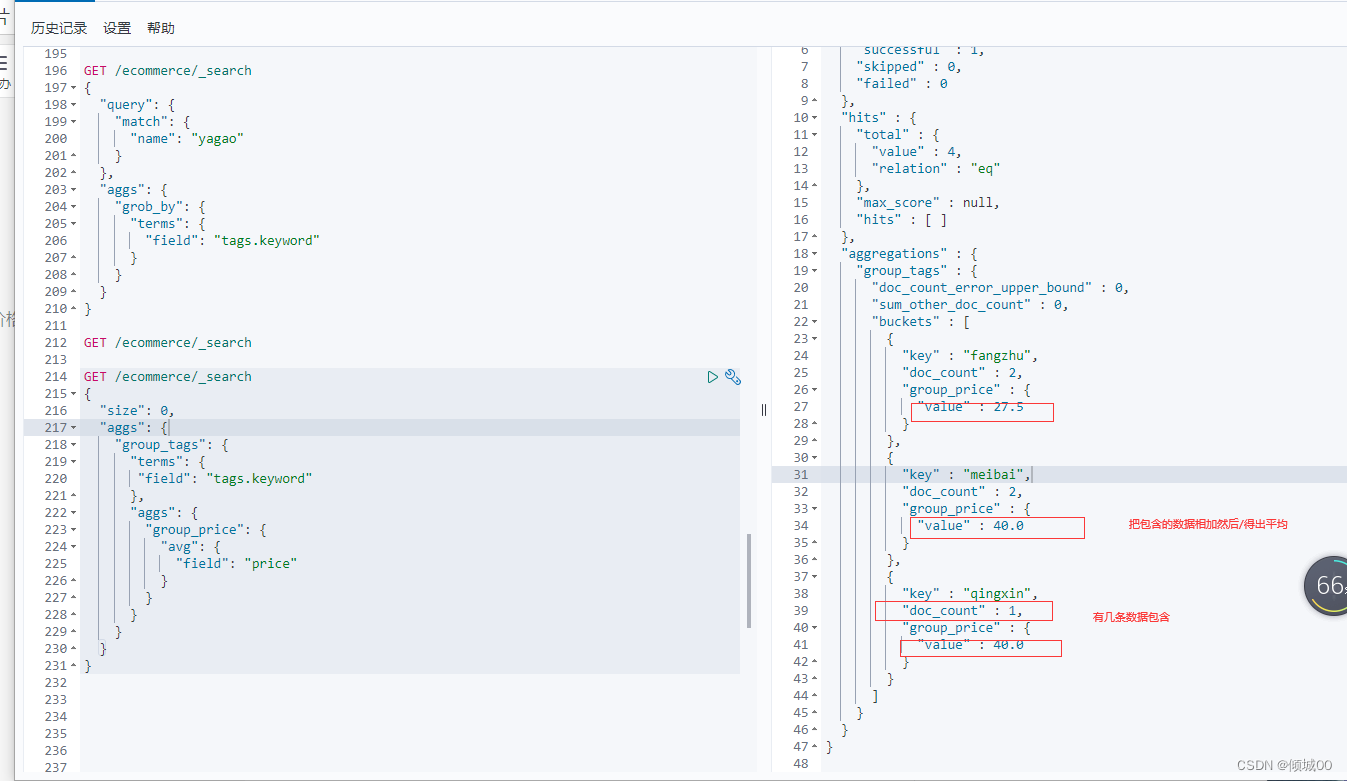Image resolution: width=1347 pixels, height=781 pixels.
Task: Click the GET /ecommerce/_search on line 196
Action: click(168, 71)
